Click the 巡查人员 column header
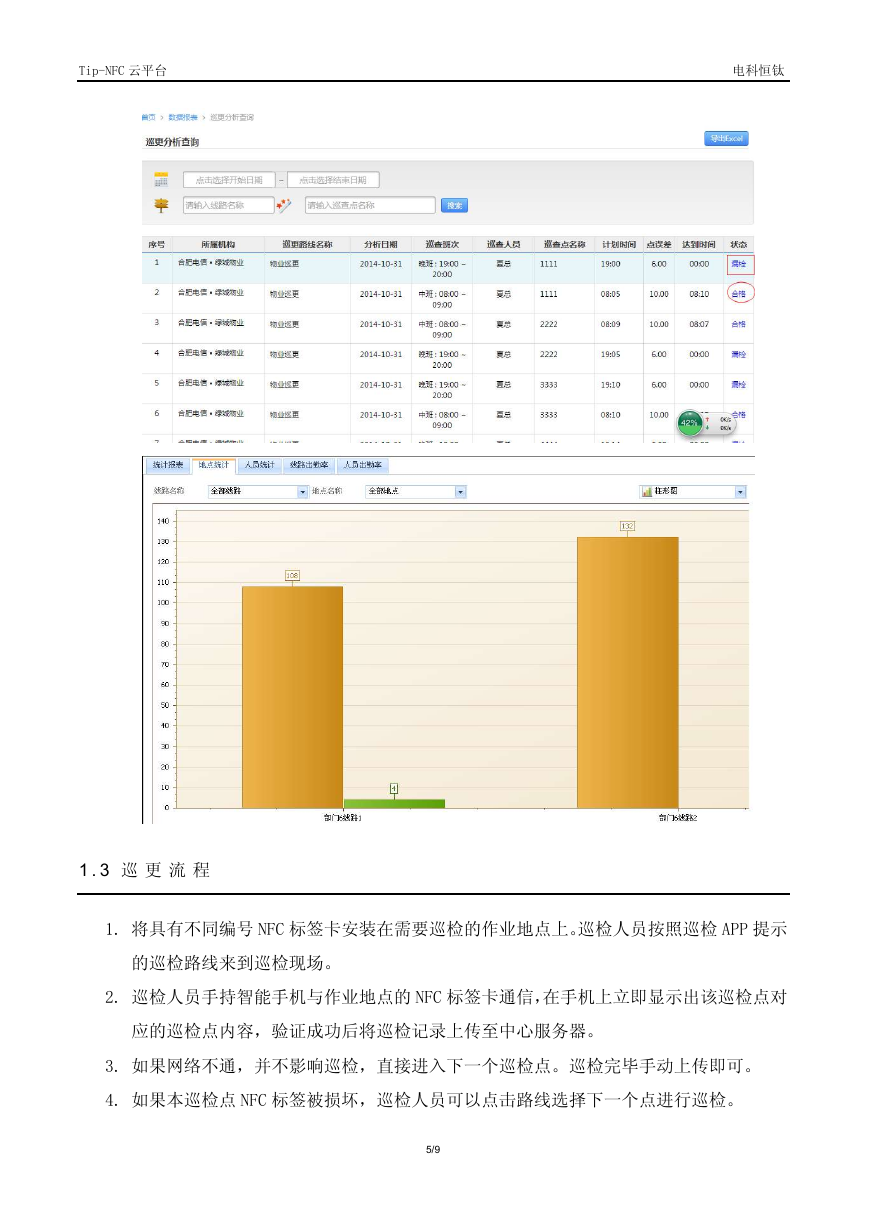Screen dimensions: 869x1228 (503, 244)
